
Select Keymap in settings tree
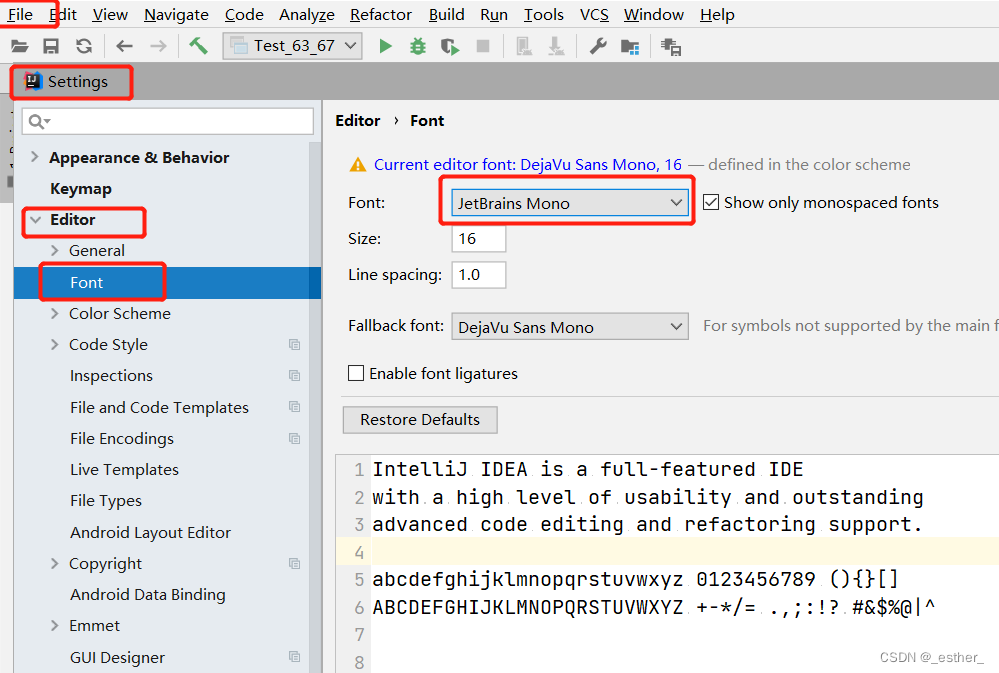point(81,189)
